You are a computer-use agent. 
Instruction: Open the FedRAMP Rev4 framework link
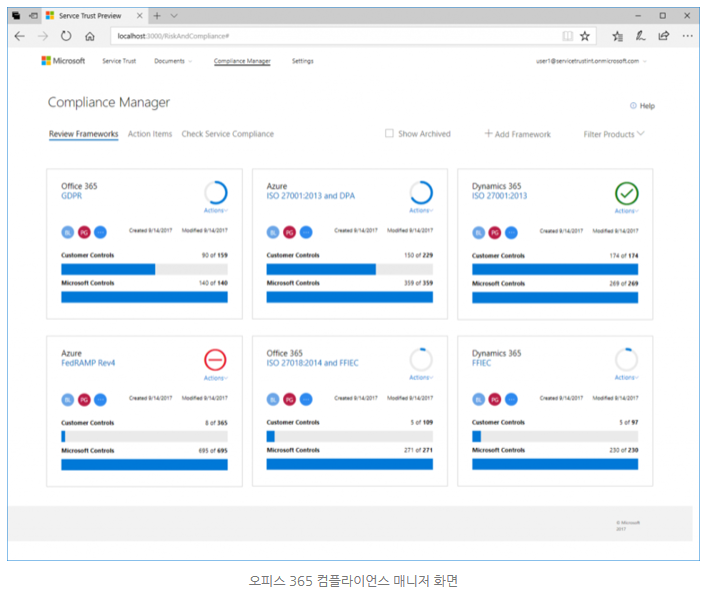pyautogui.click(x=88, y=363)
